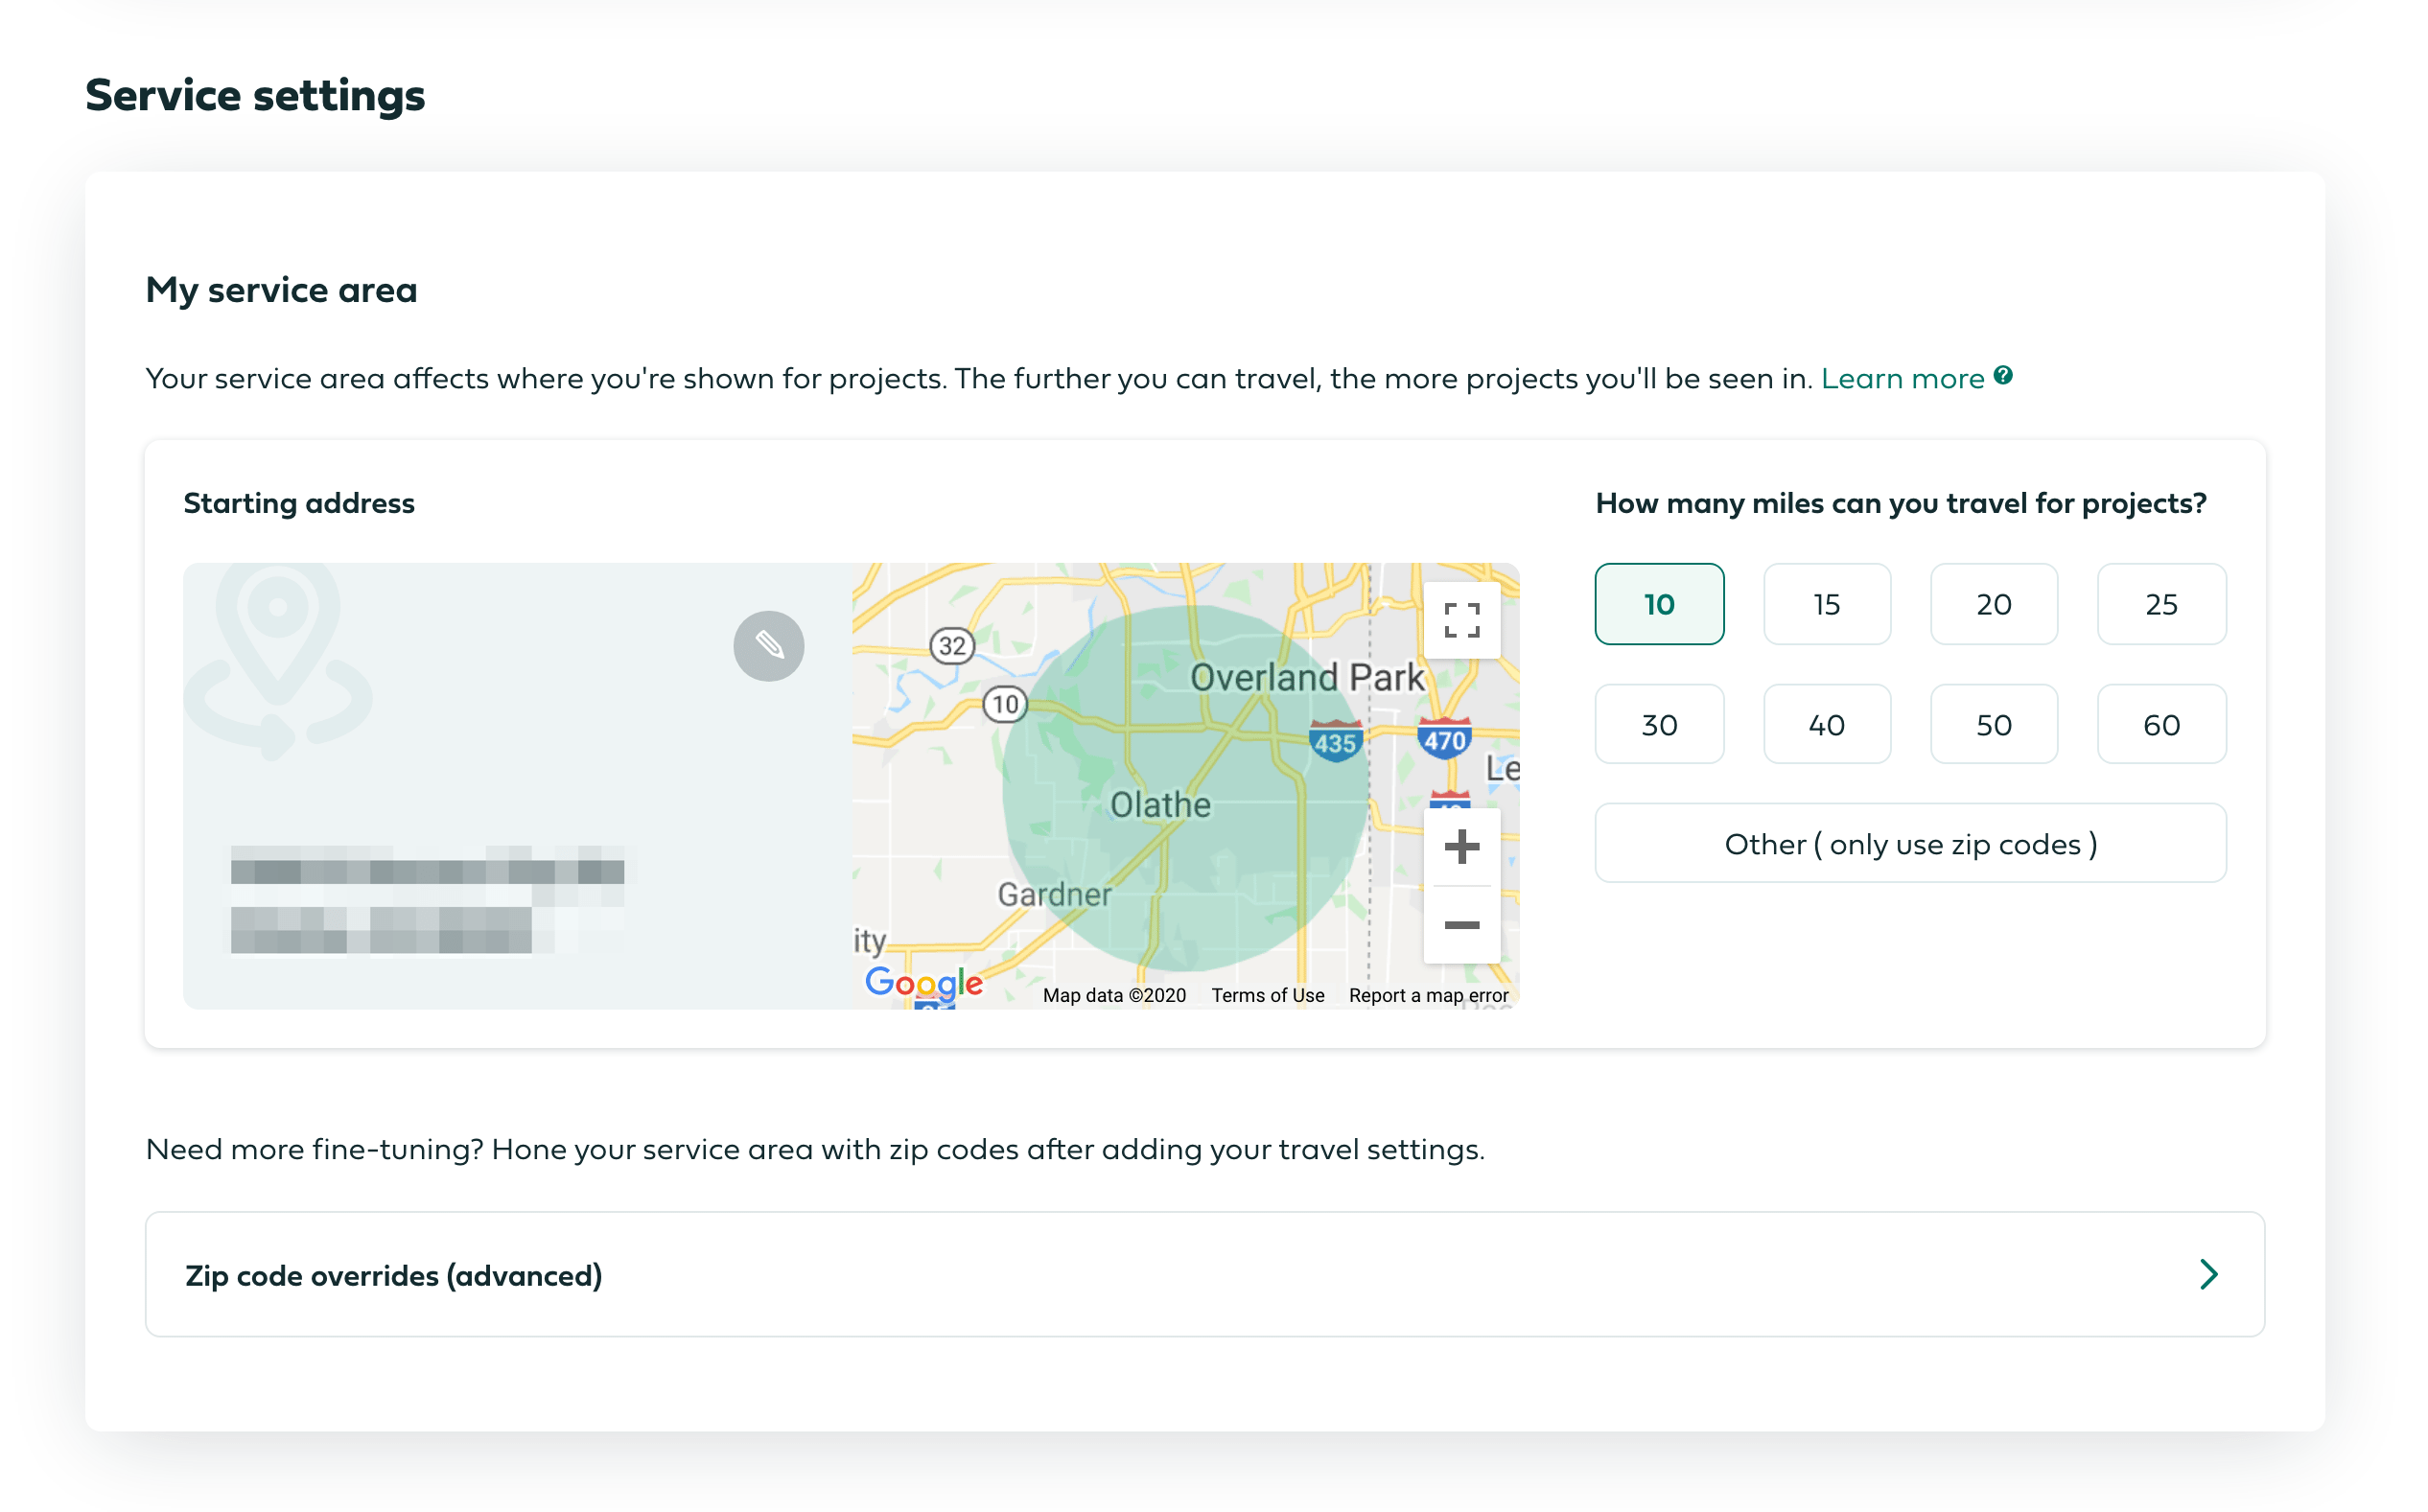Toggle fullscreen map view icon
Image resolution: width=2428 pixels, height=1512 pixels.
[x=1461, y=620]
